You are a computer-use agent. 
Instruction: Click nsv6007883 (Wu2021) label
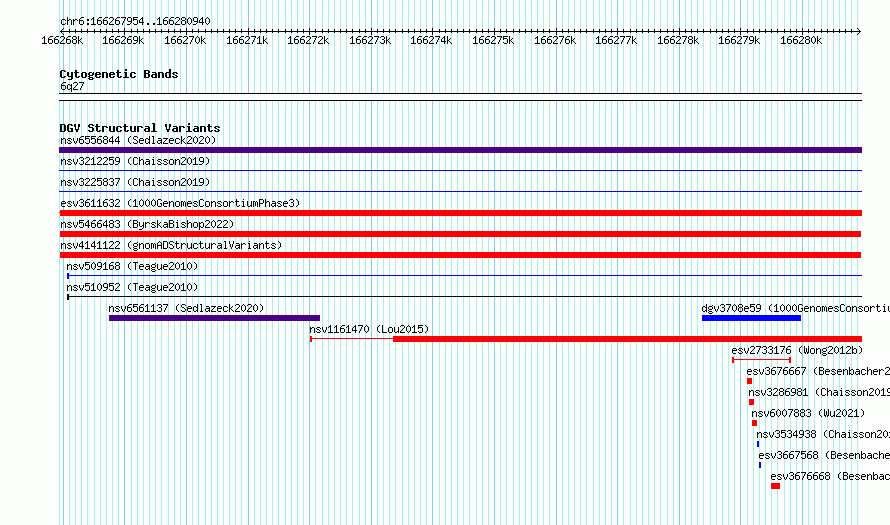click(808, 413)
